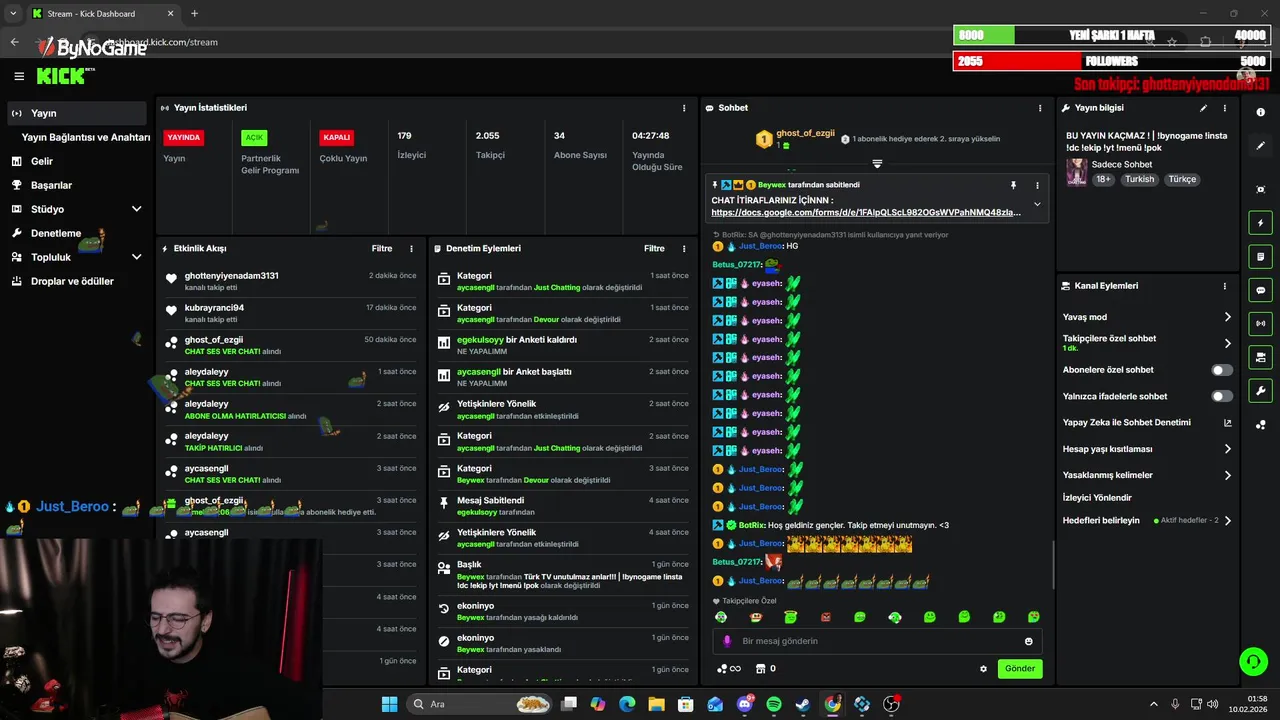
Task: Open pinned message three-dot options
Action: 1037,185
